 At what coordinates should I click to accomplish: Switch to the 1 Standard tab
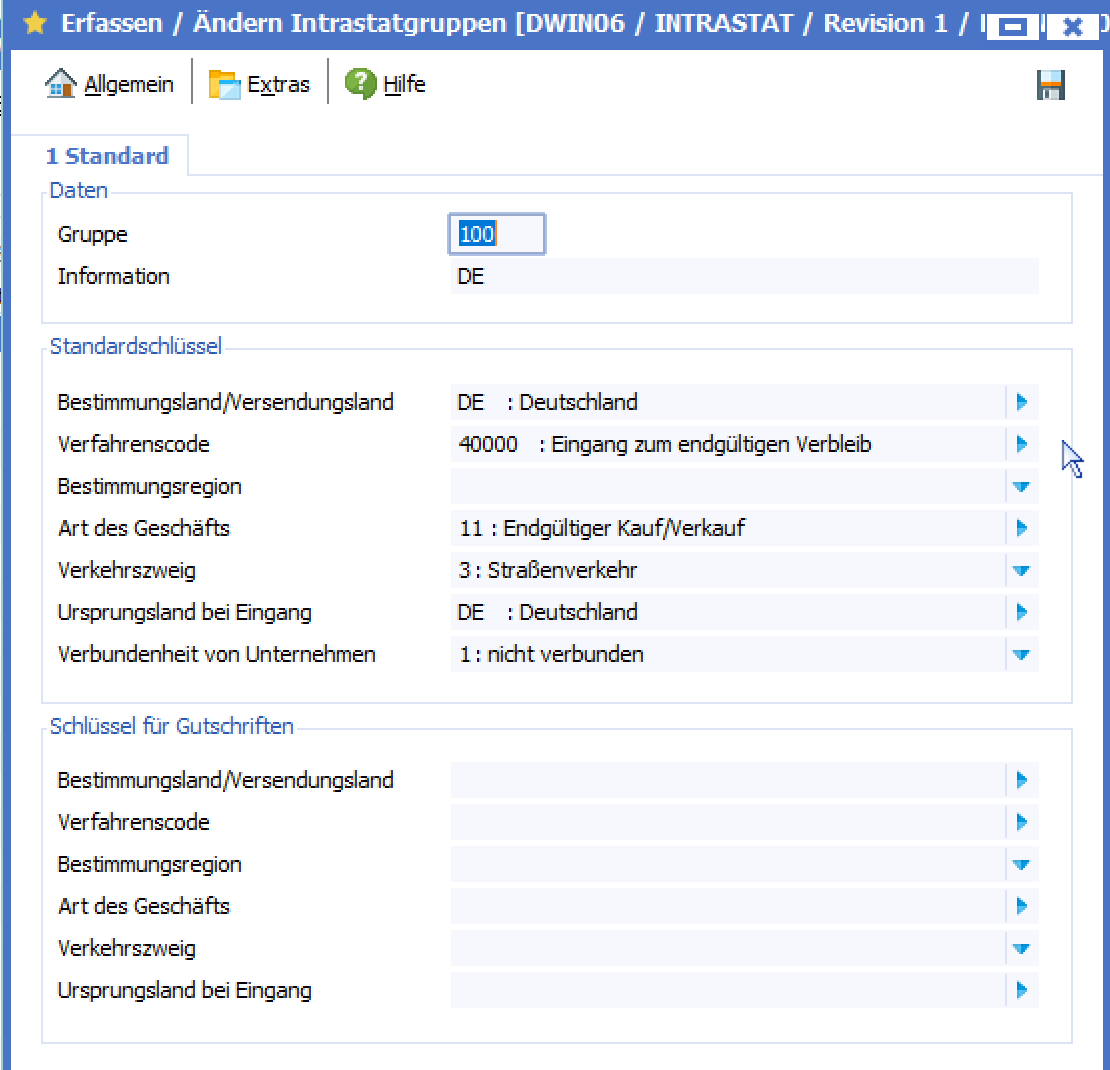point(107,156)
